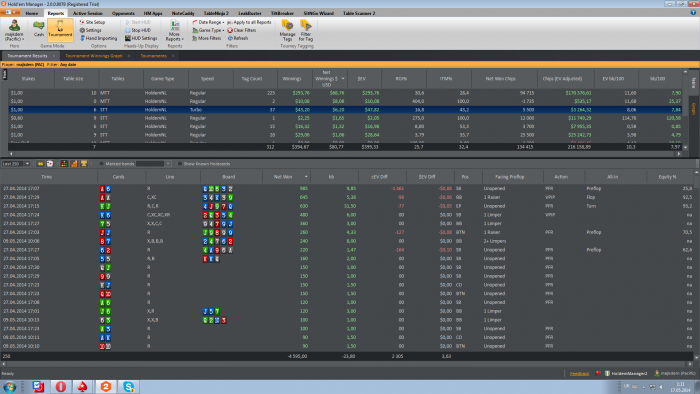Clear all filters
The height and width of the screenshot is (394, 700).
click(x=242, y=30)
